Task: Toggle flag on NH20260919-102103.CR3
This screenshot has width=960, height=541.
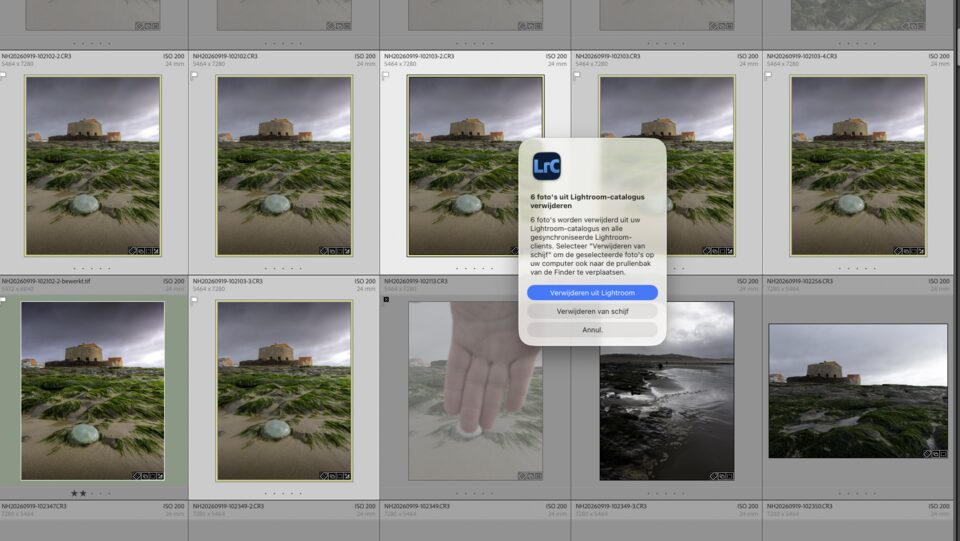Action: point(577,75)
